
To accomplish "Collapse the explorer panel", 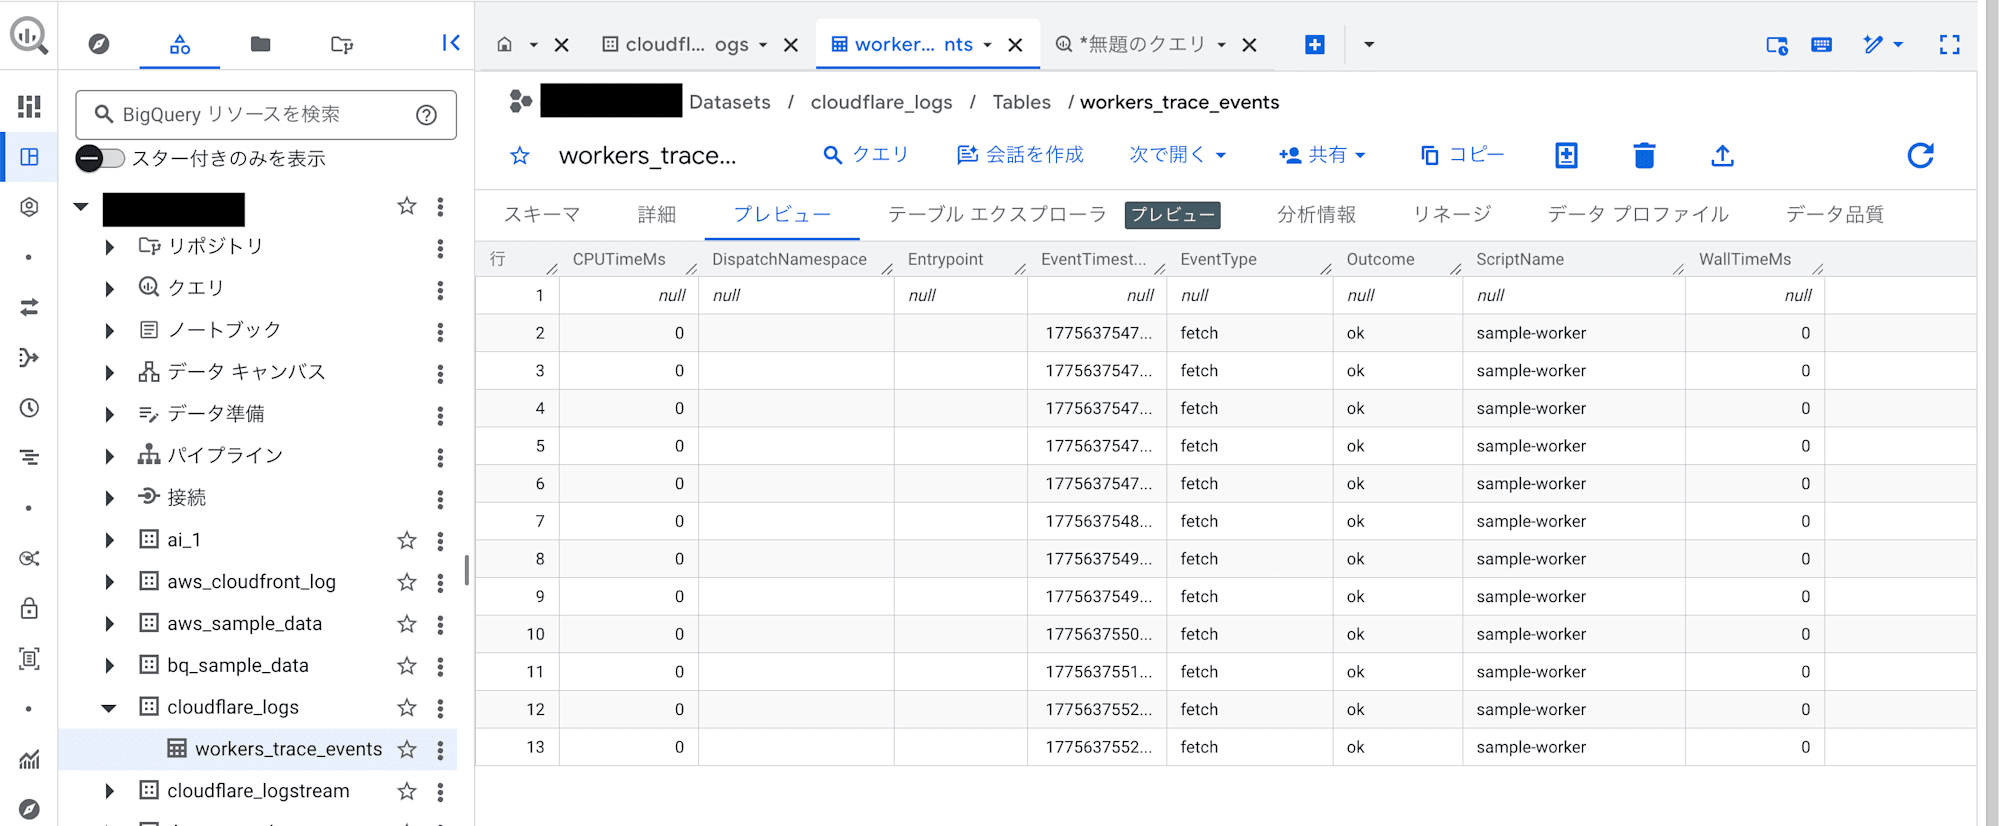I will 451,42.
